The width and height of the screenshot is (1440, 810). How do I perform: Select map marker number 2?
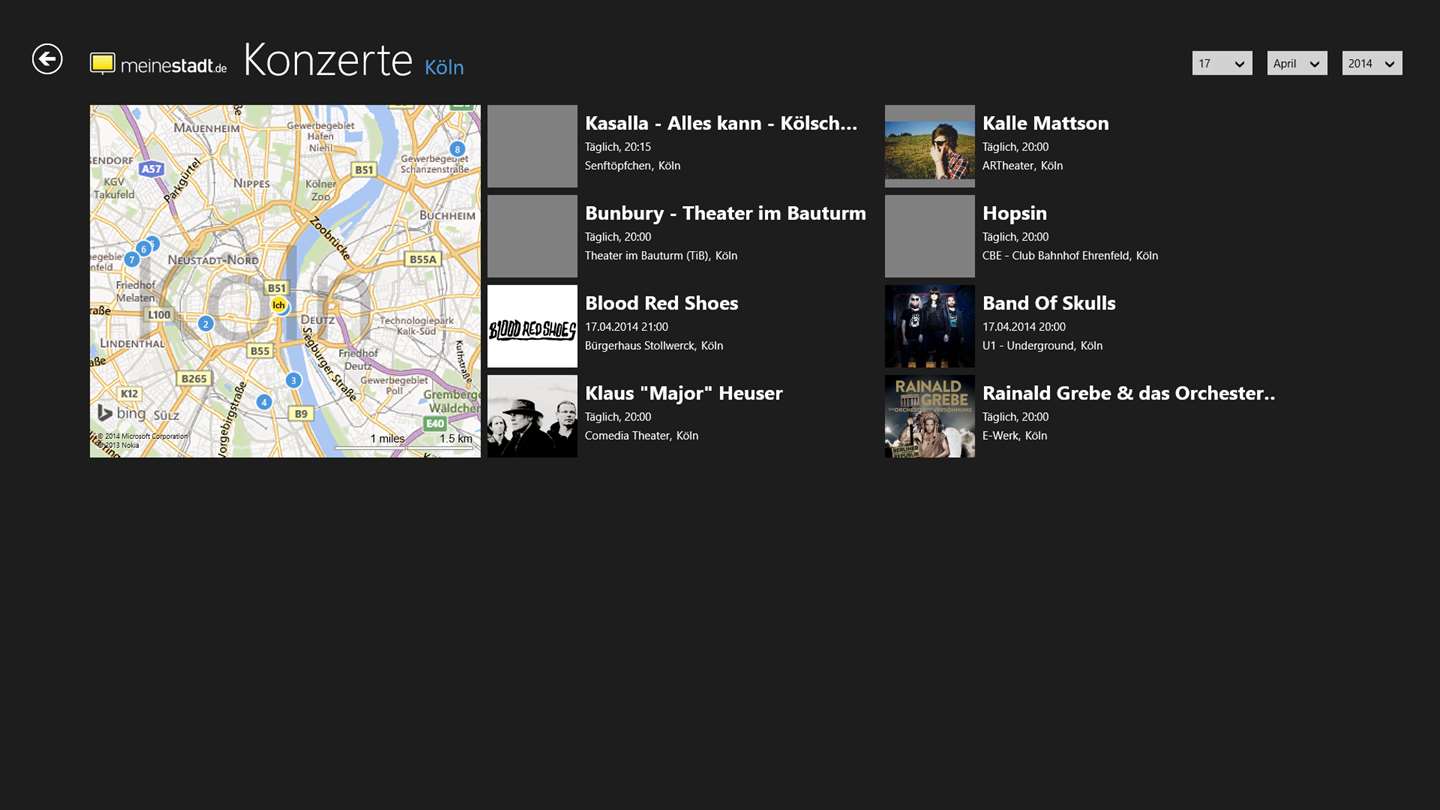click(x=205, y=323)
